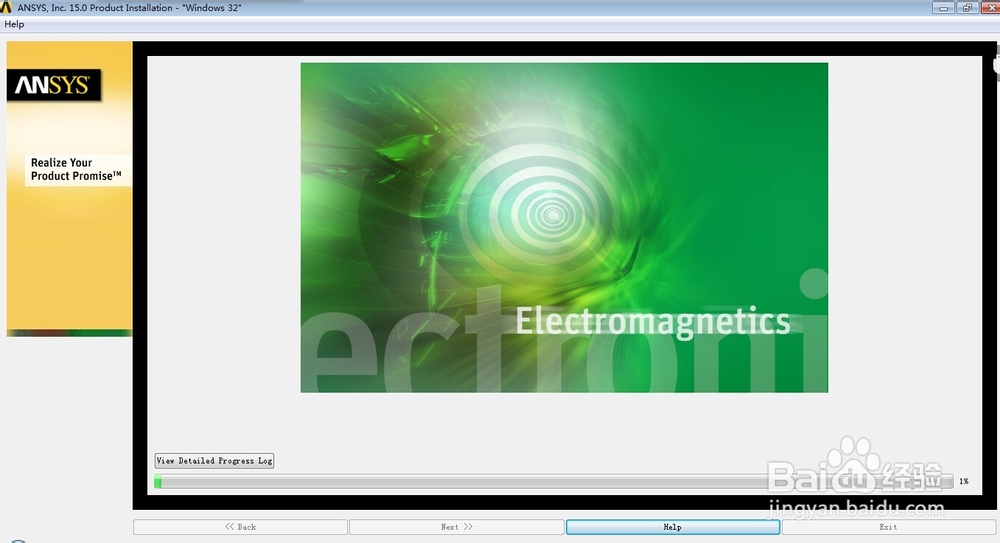The height and width of the screenshot is (543, 1000).
Task: Click the Electromagnetics splash image
Action: pos(564,227)
